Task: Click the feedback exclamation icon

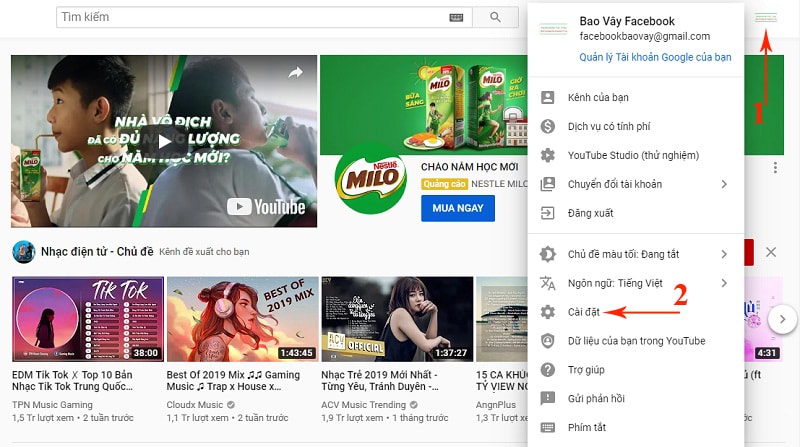Action: click(547, 398)
